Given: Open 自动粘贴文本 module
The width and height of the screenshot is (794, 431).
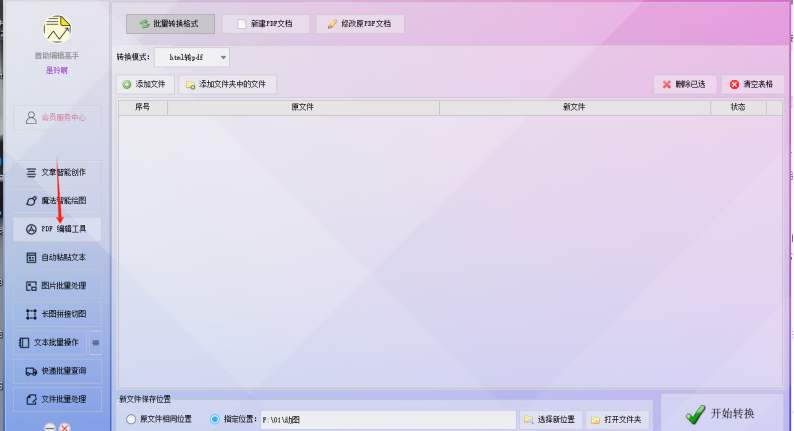Looking at the screenshot, I should (57, 258).
